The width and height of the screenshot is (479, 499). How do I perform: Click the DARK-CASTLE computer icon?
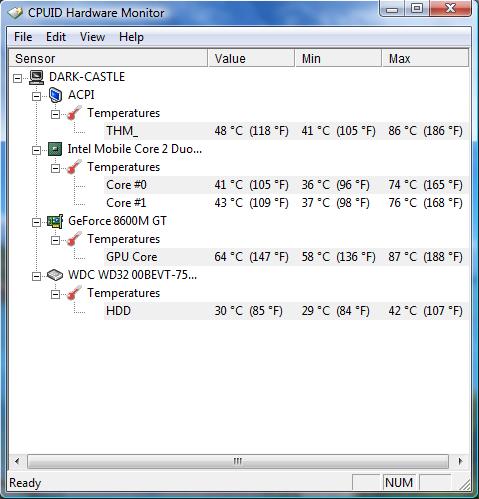pos(36,77)
